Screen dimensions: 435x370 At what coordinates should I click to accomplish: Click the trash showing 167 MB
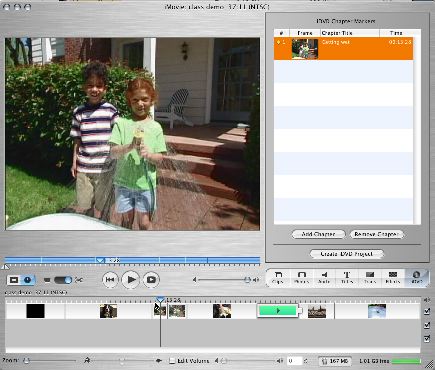point(334,361)
